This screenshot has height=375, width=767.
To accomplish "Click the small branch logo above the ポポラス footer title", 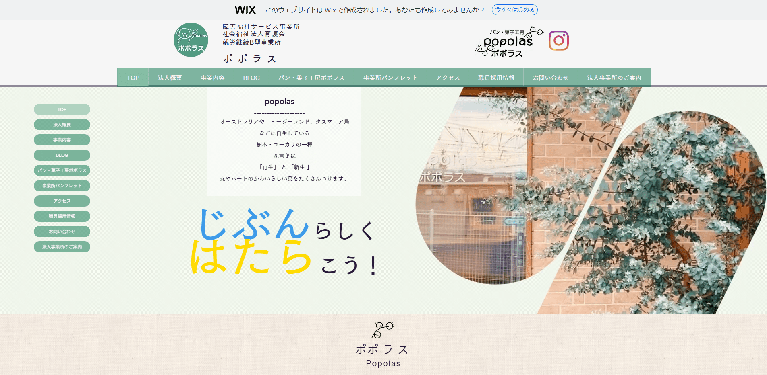I will (382, 330).
